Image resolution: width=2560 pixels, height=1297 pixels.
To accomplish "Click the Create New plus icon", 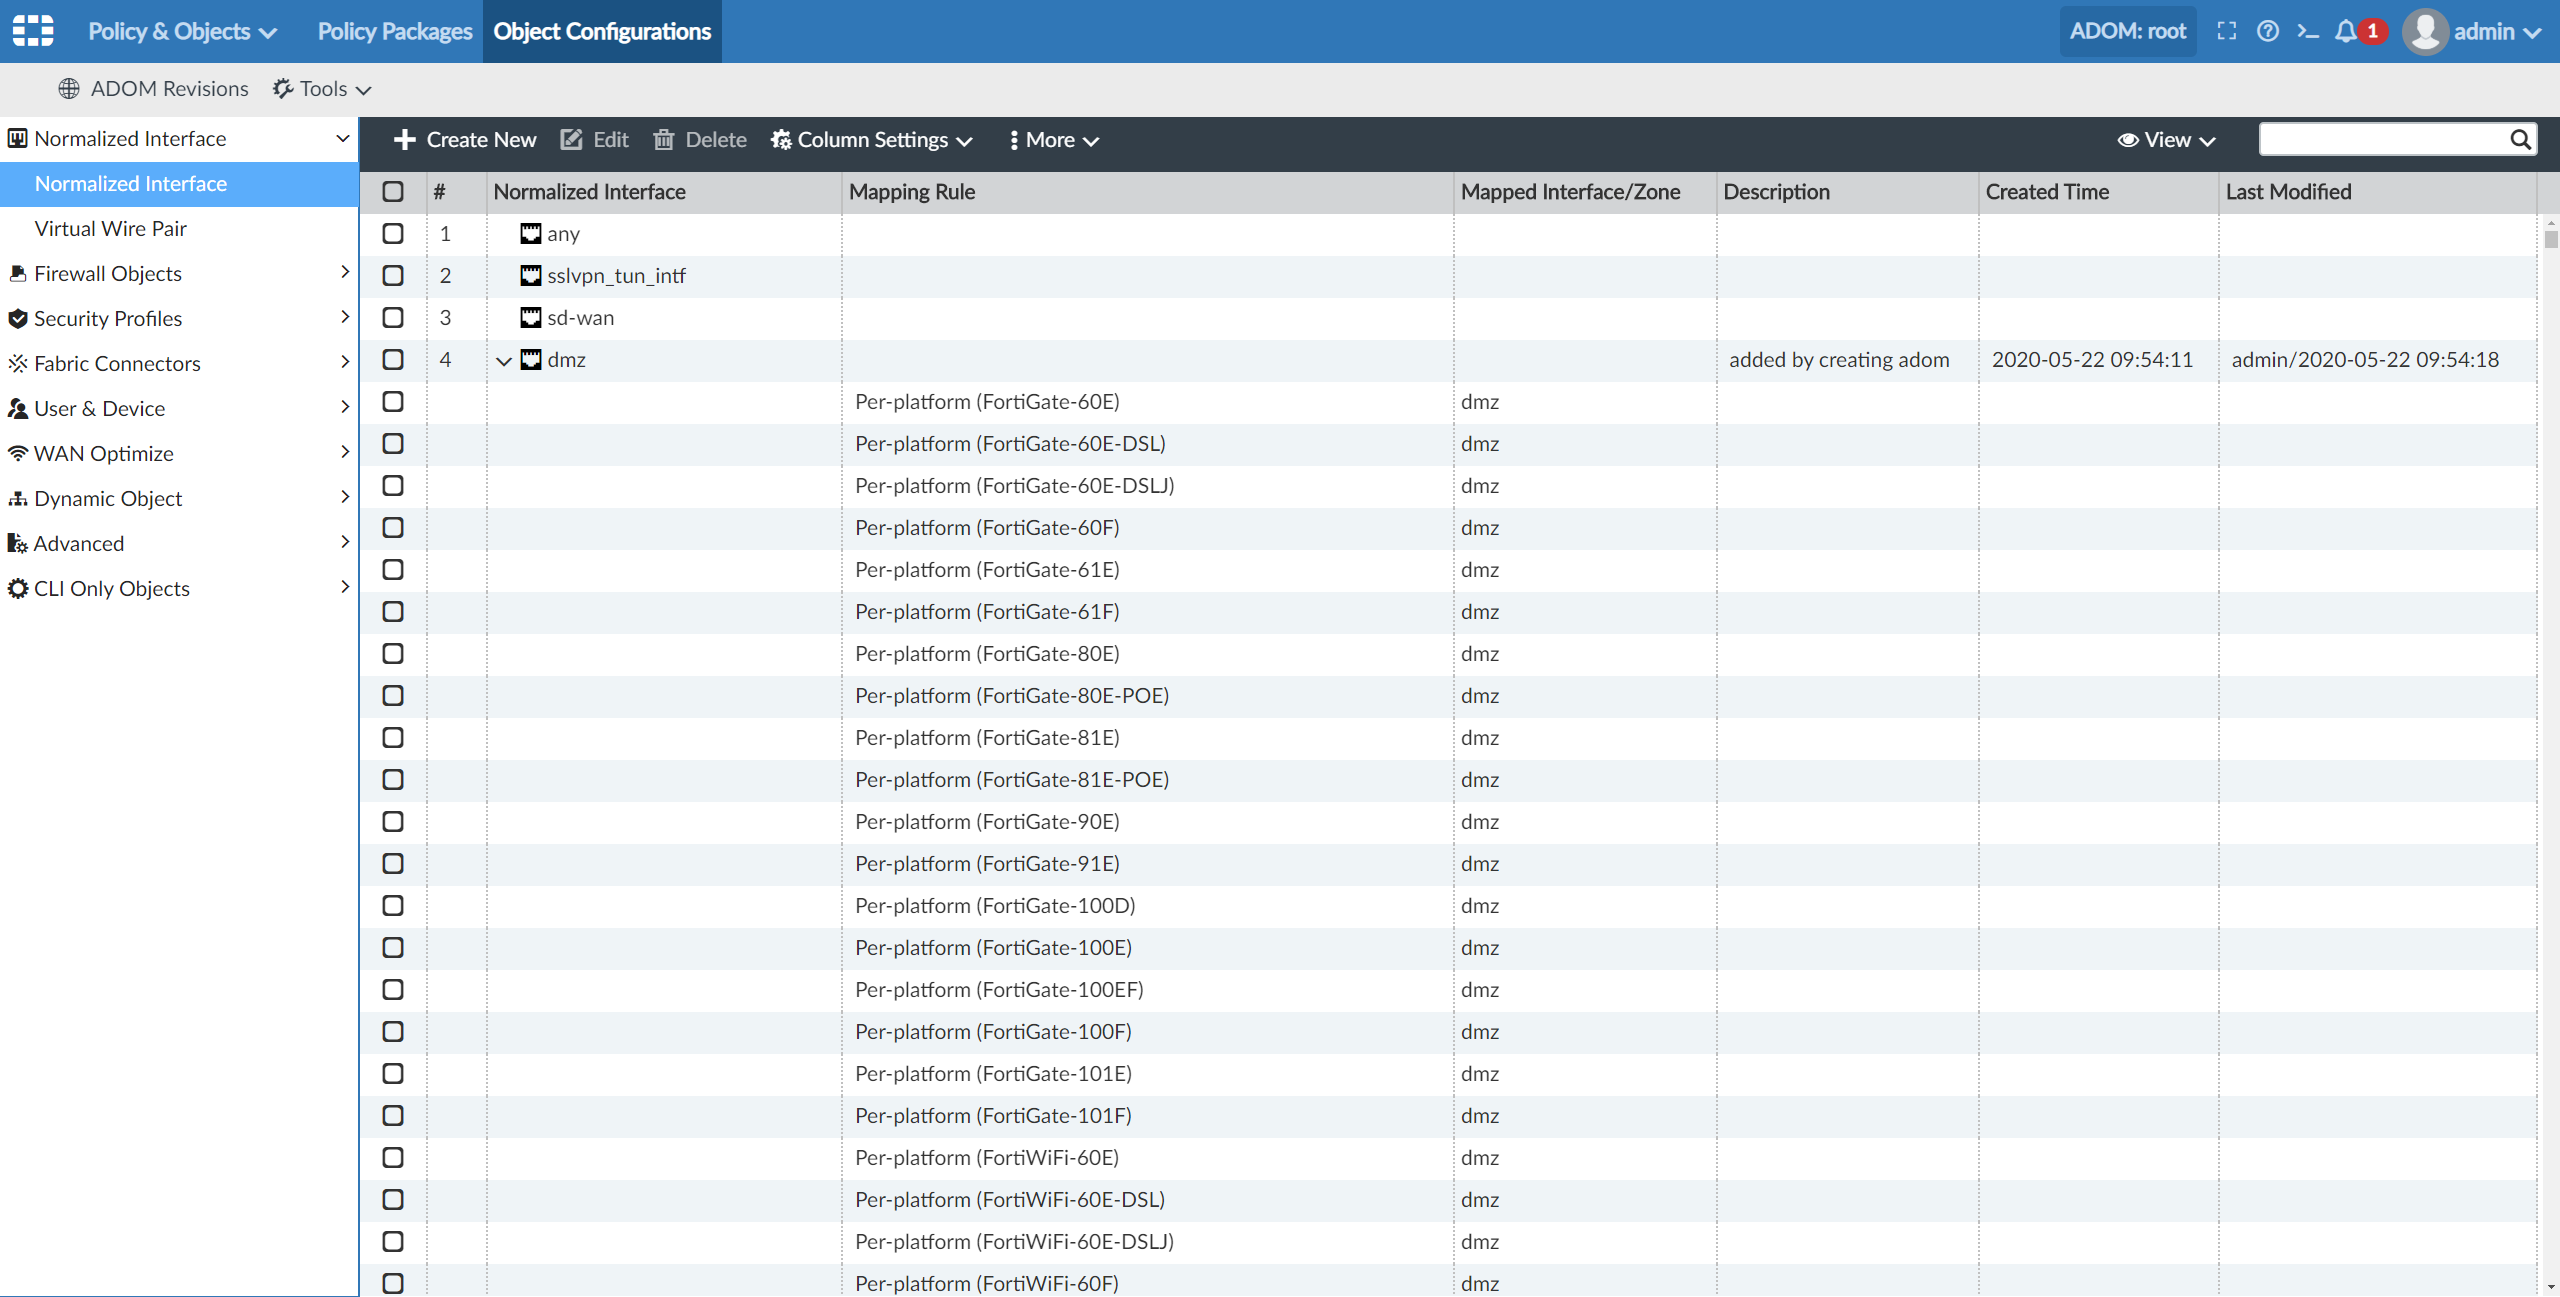I will (405, 140).
